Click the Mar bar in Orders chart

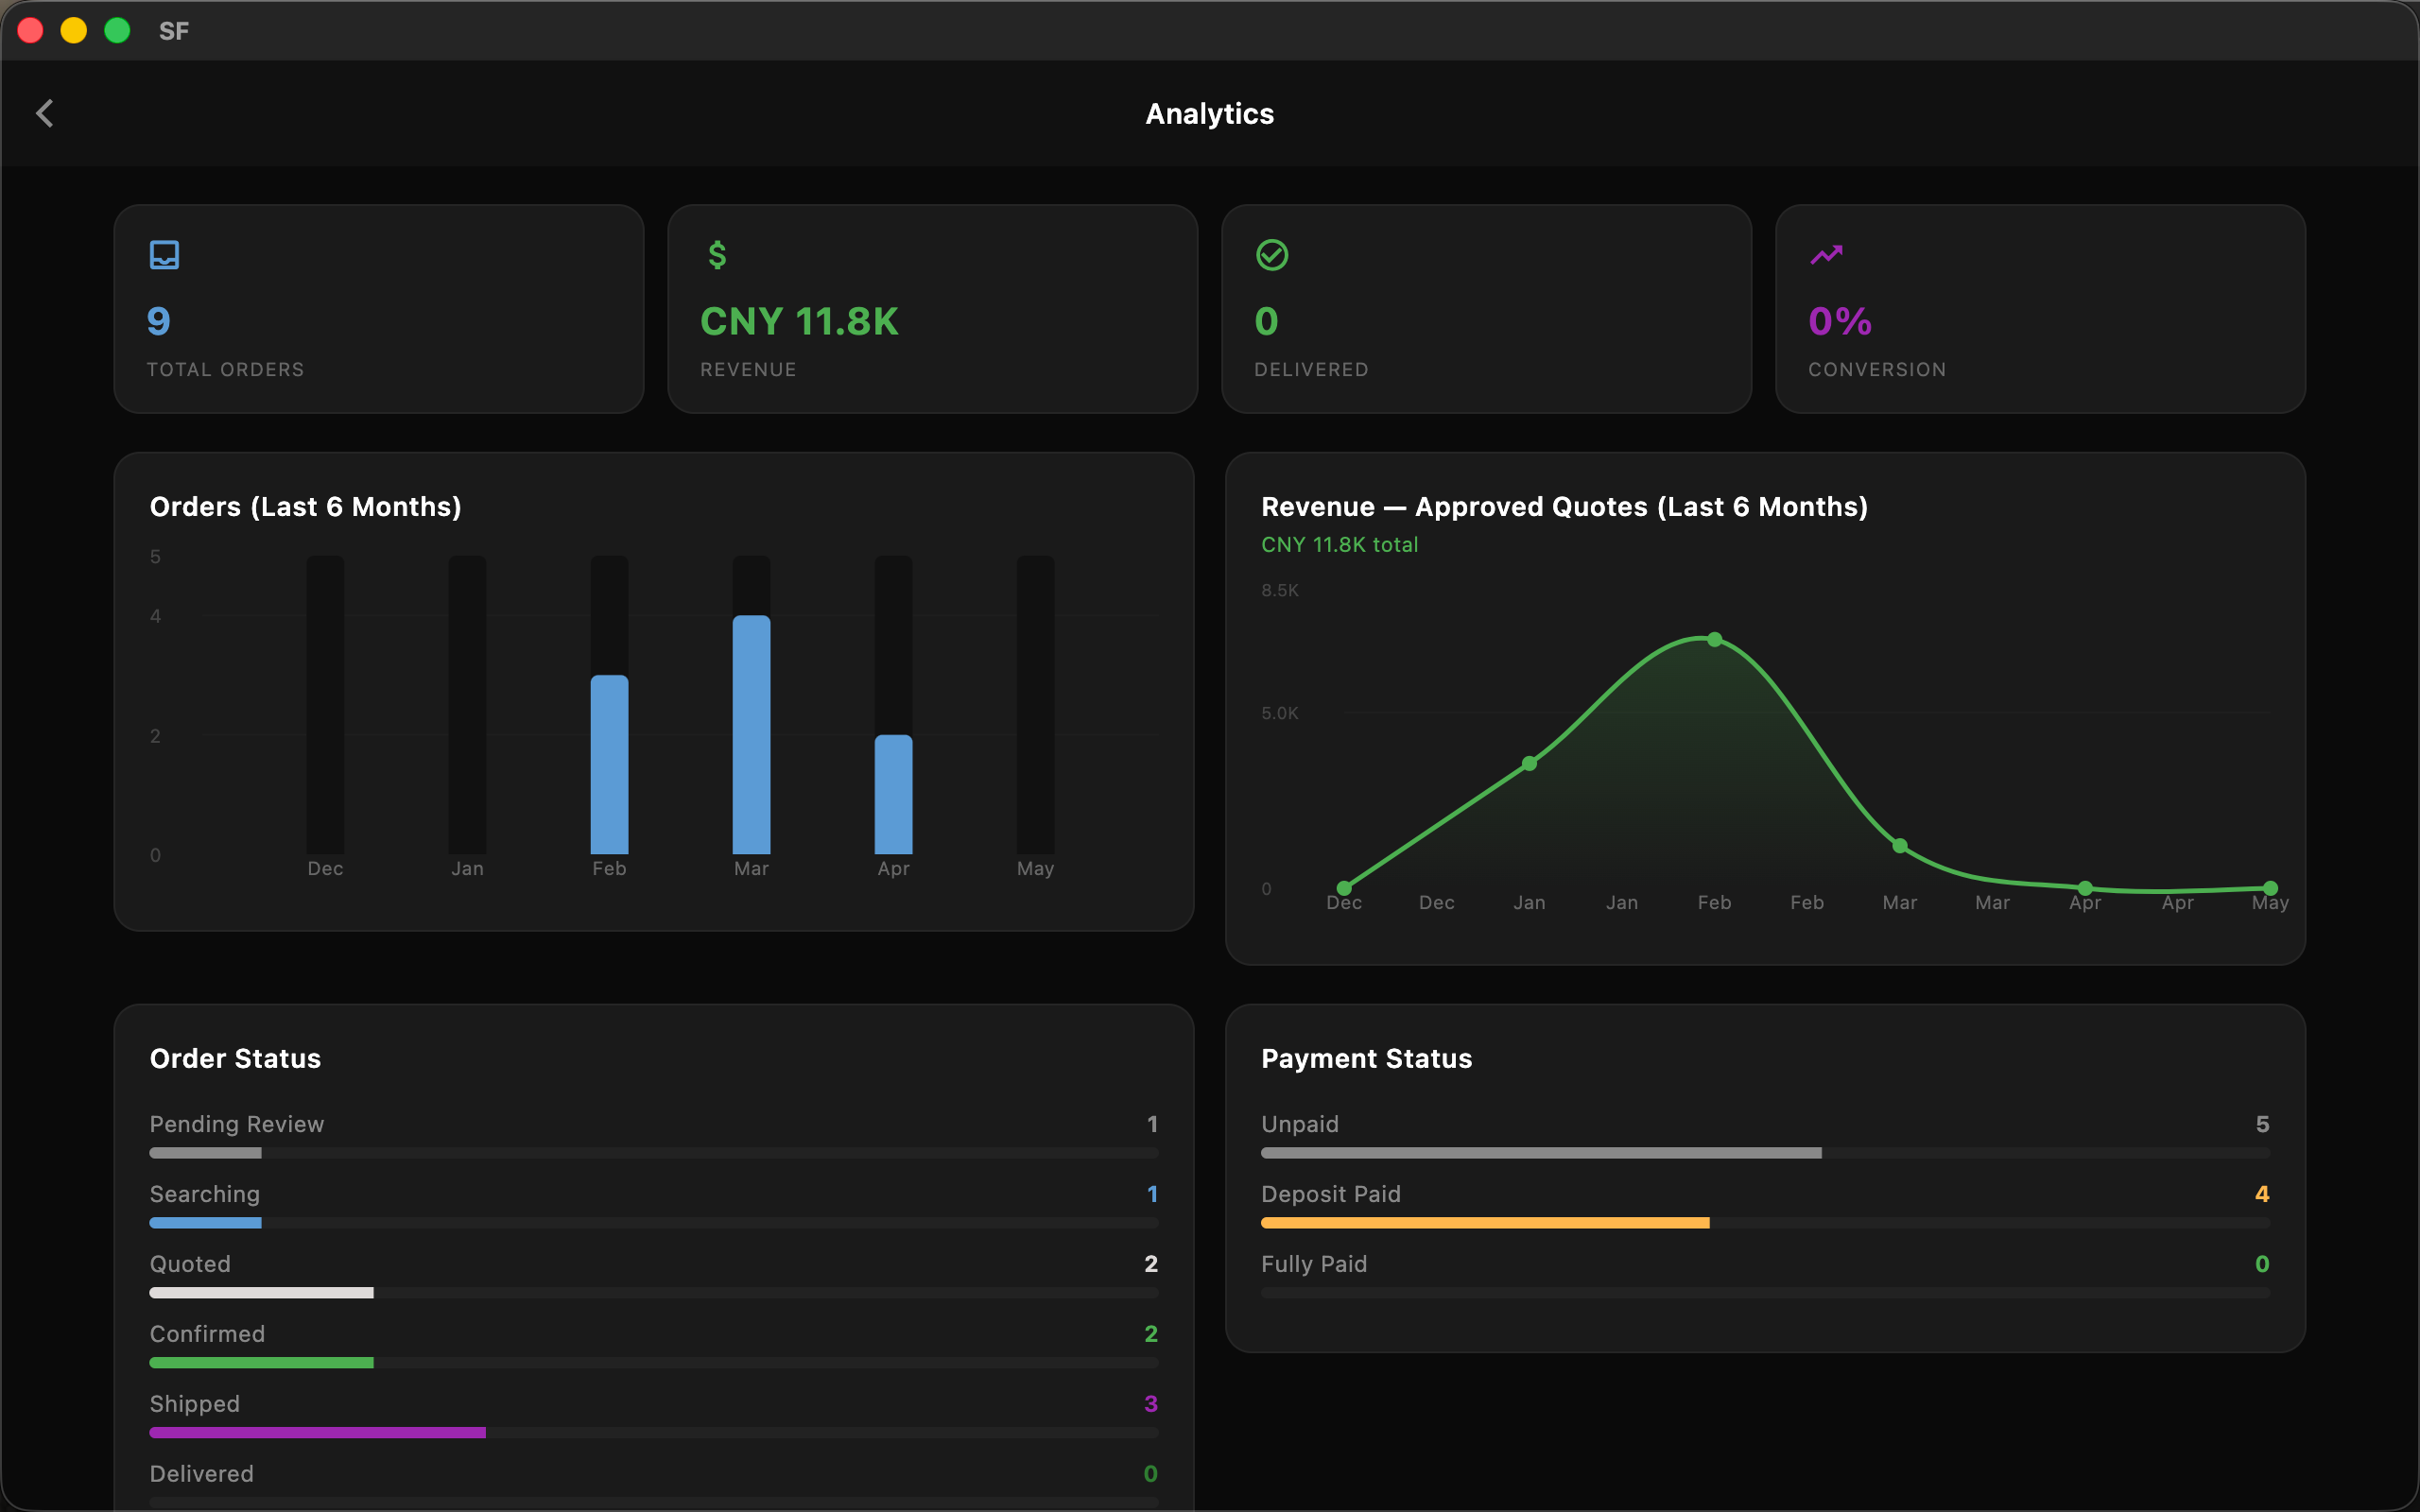coord(751,734)
